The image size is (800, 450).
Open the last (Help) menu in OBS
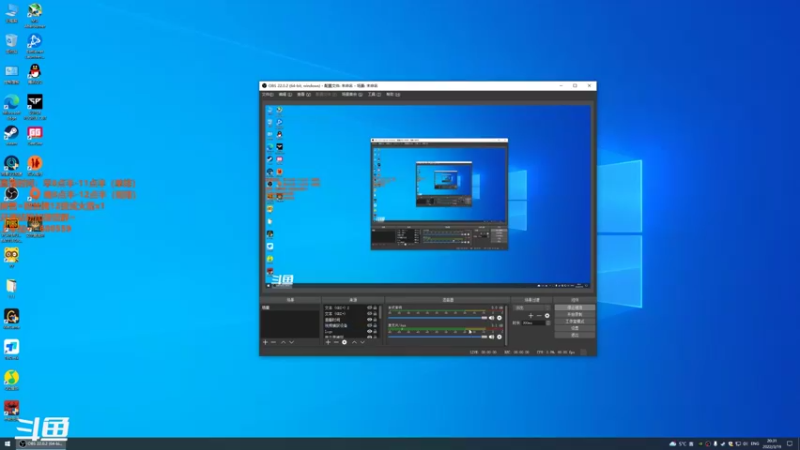point(393,94)
